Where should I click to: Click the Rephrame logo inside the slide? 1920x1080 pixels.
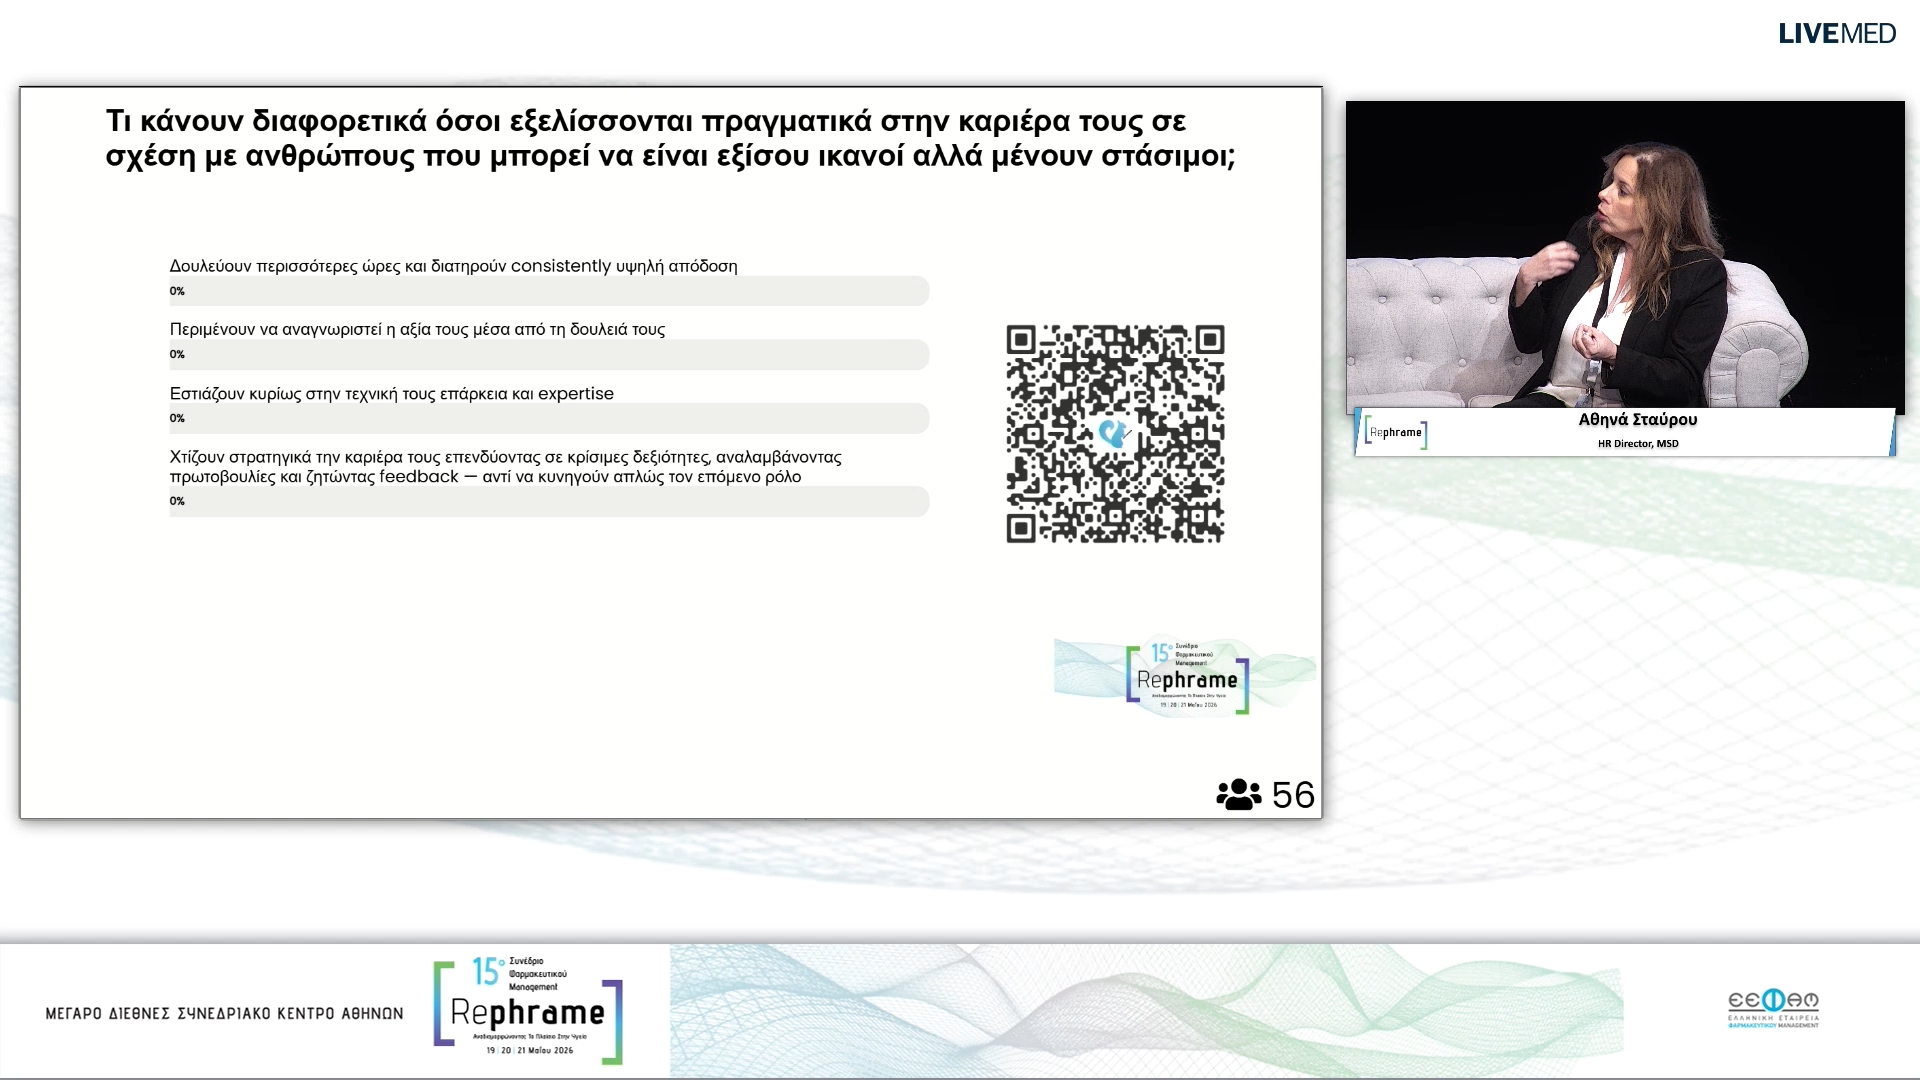coord(1187,677)
